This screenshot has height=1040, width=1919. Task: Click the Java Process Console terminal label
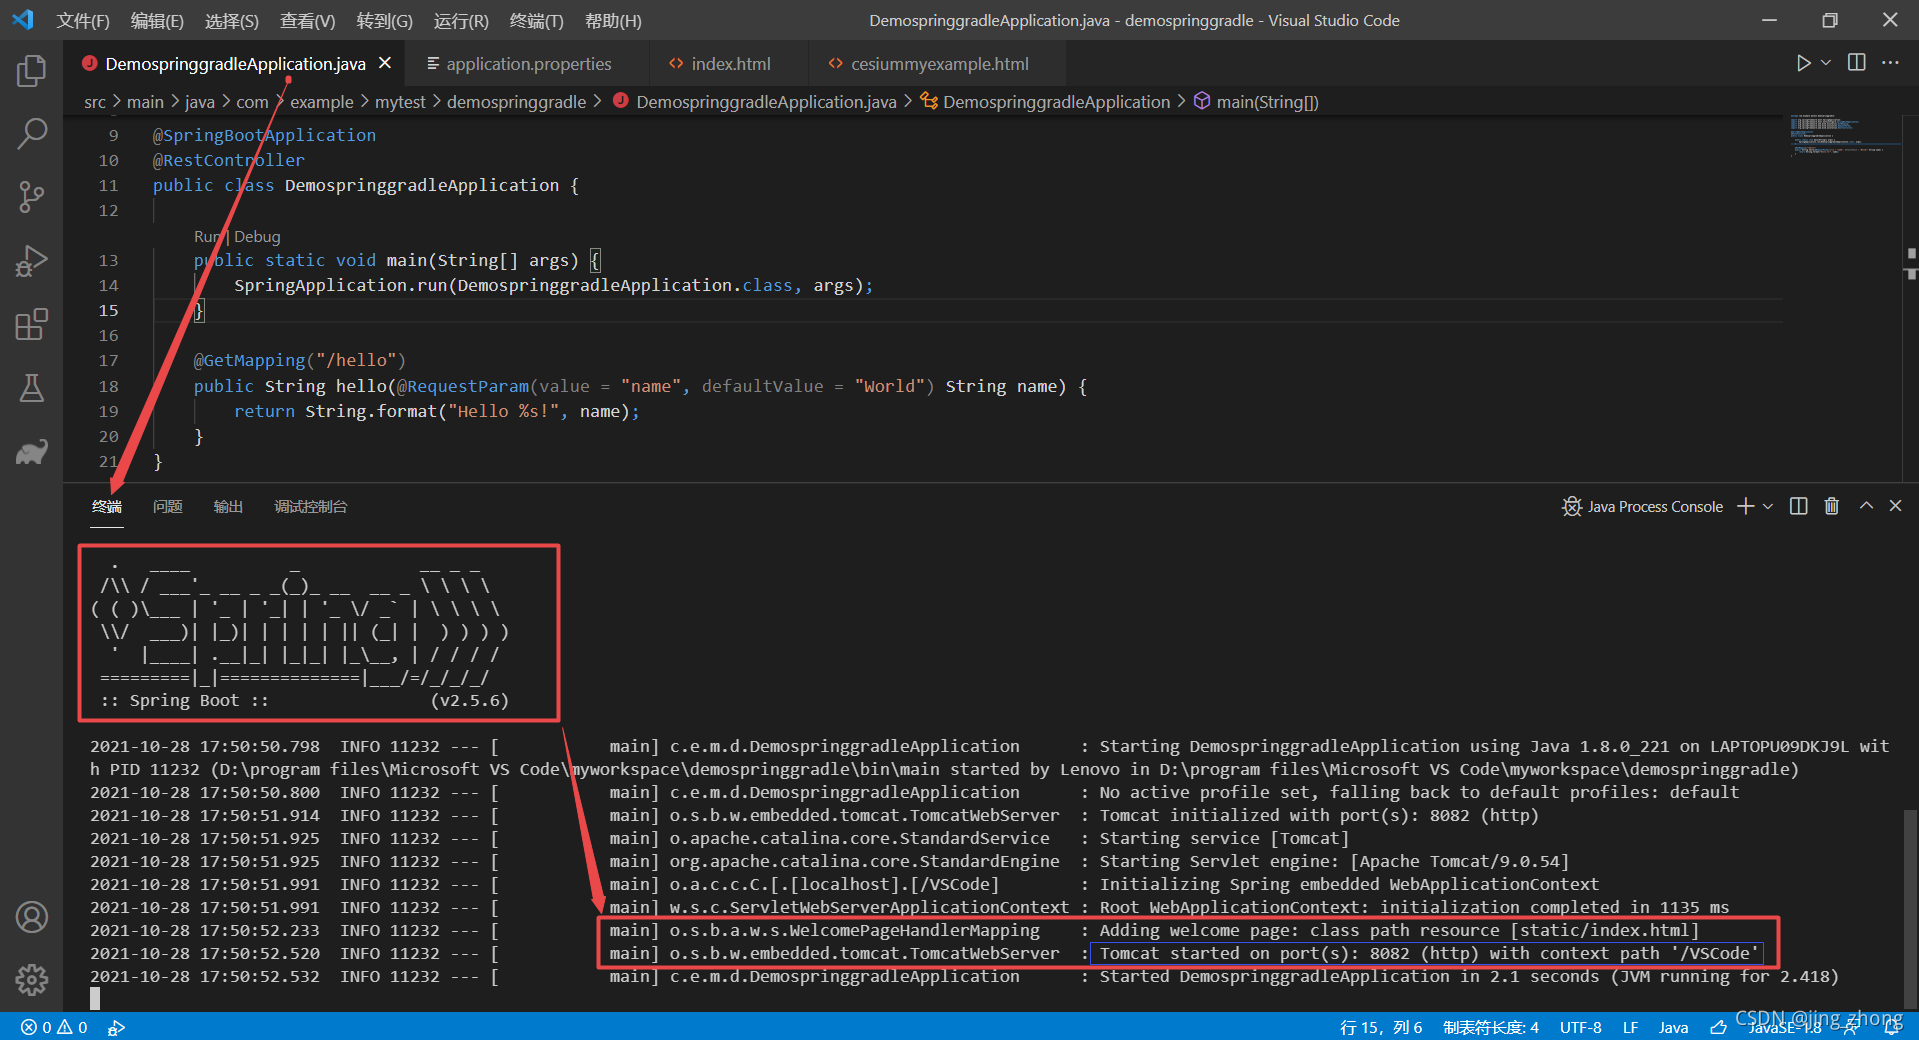(x=1655, y=507)
